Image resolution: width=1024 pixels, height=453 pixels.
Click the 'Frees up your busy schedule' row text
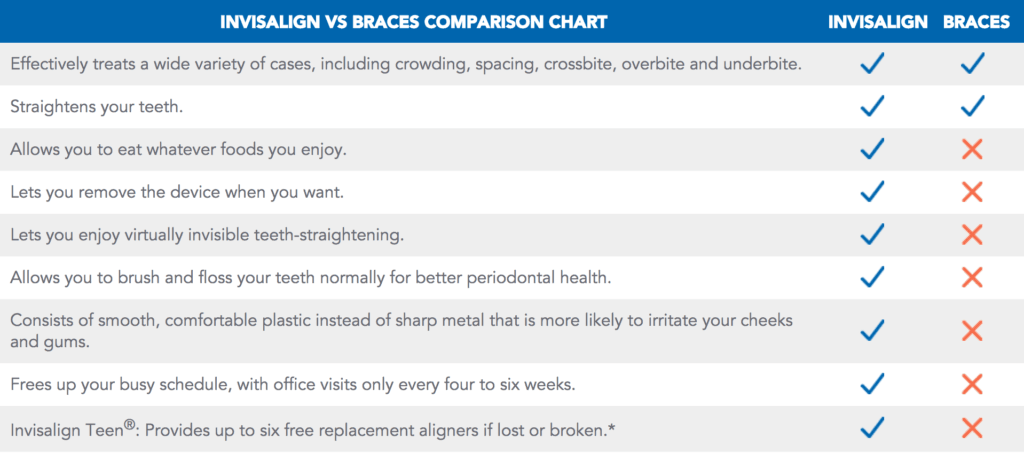tap(293, 384)
